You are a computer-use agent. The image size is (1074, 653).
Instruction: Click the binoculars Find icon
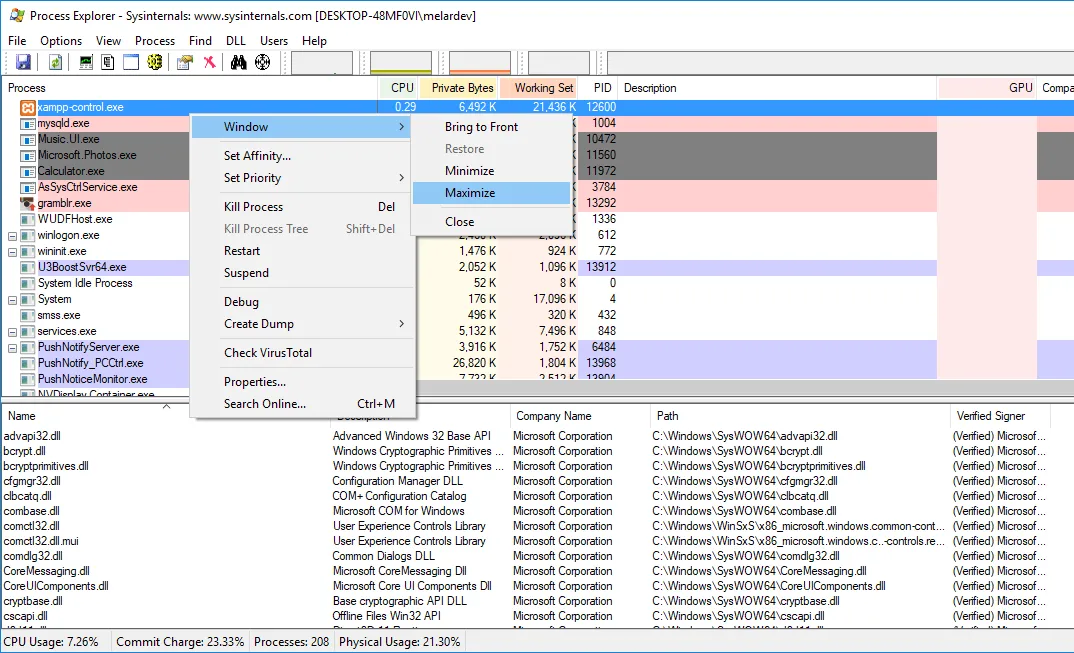(238, 62)
